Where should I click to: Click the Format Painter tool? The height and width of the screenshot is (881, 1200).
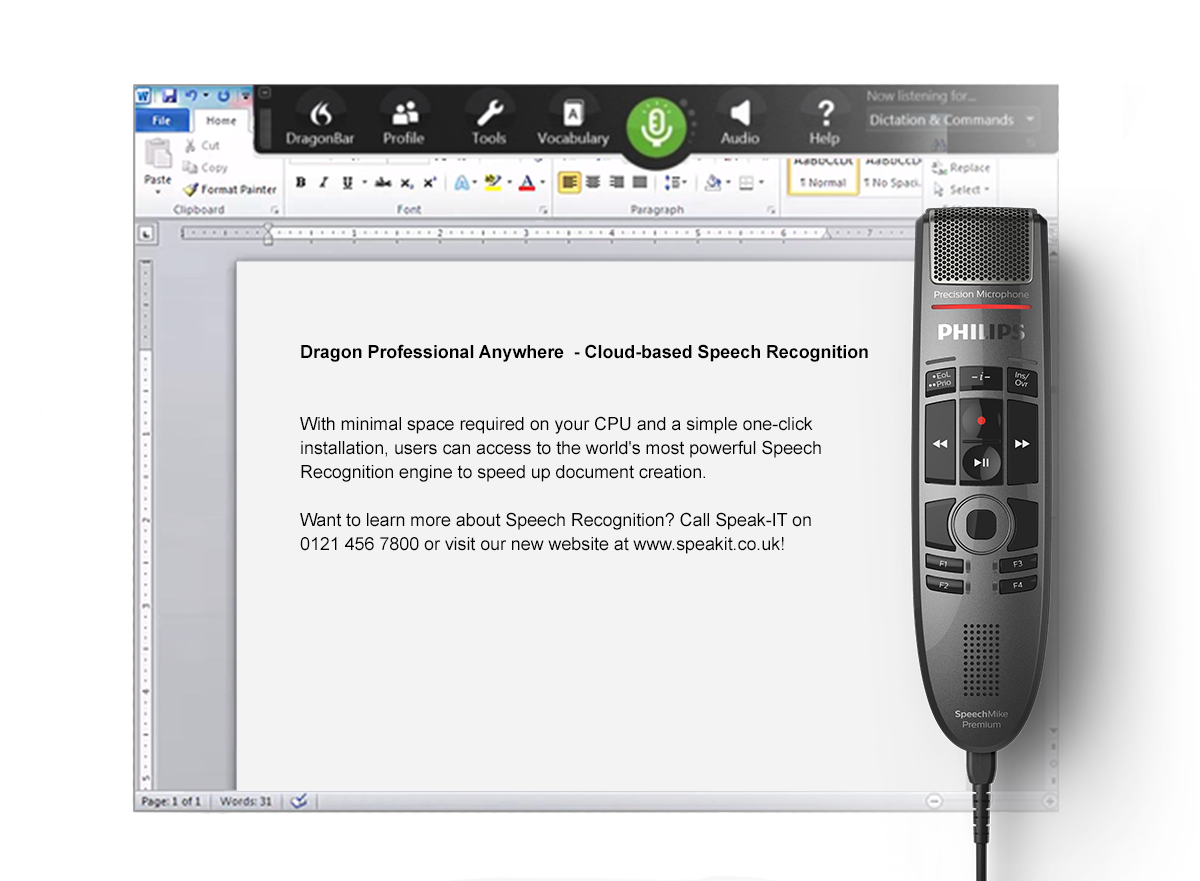[230, 189]
